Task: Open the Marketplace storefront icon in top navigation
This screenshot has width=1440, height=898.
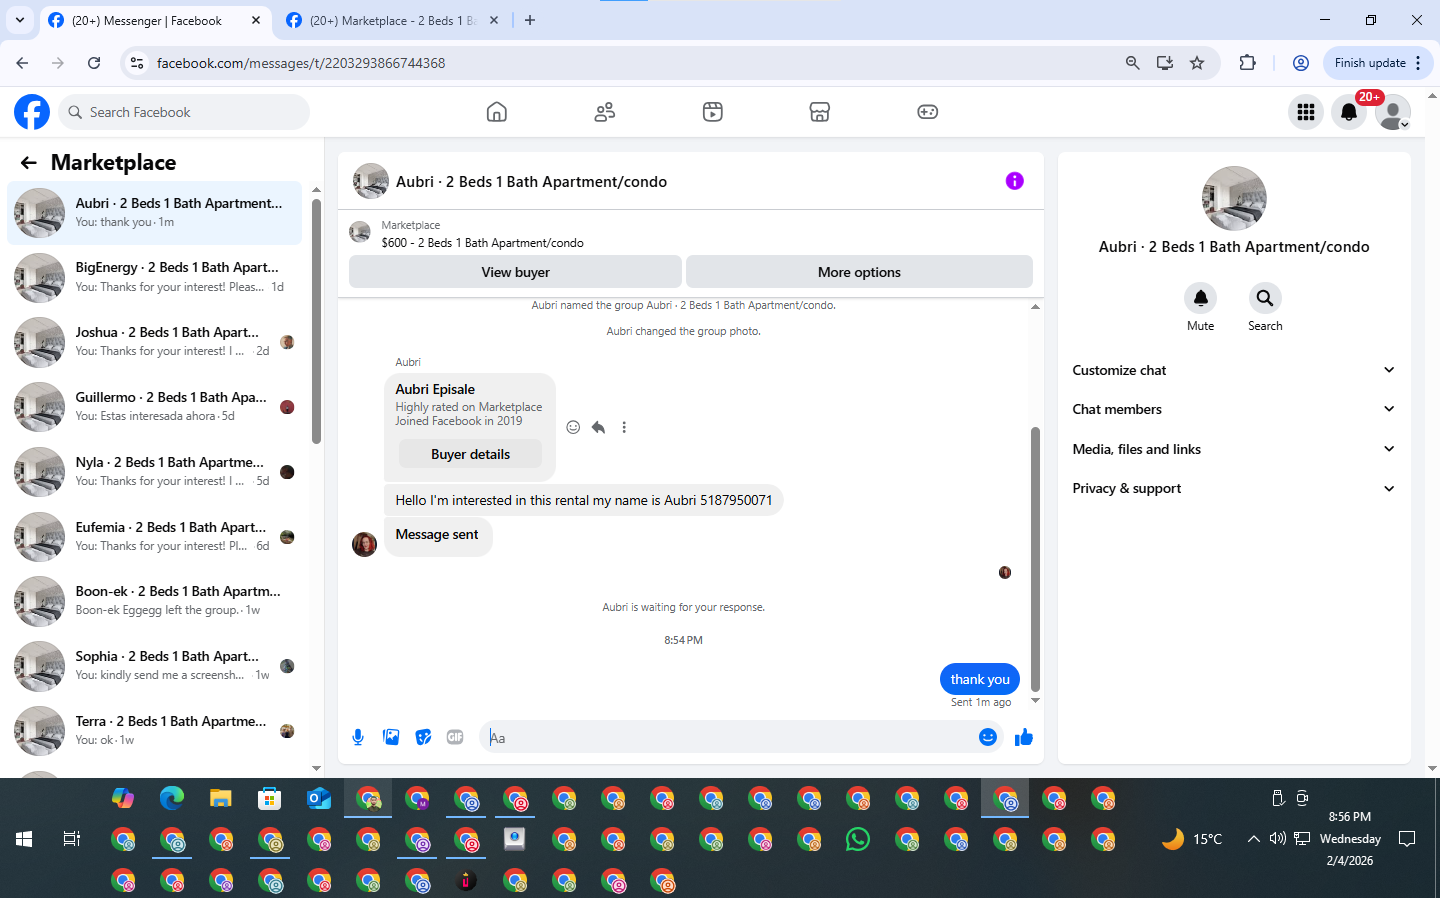Action: click(x=820, y=112)
